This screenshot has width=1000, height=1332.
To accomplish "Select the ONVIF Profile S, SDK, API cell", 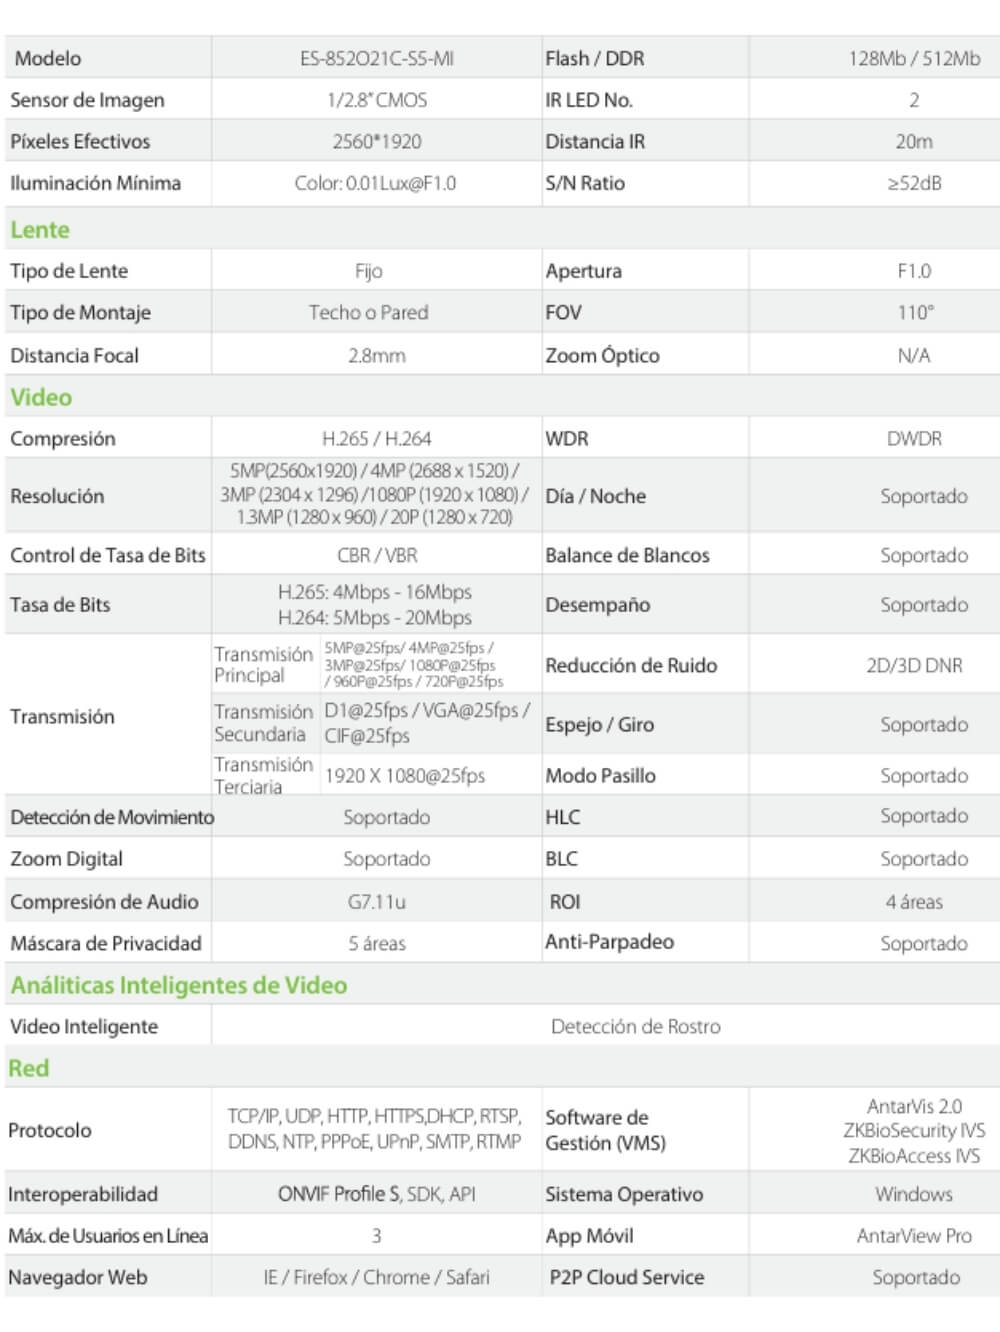I will point(376,1194).
